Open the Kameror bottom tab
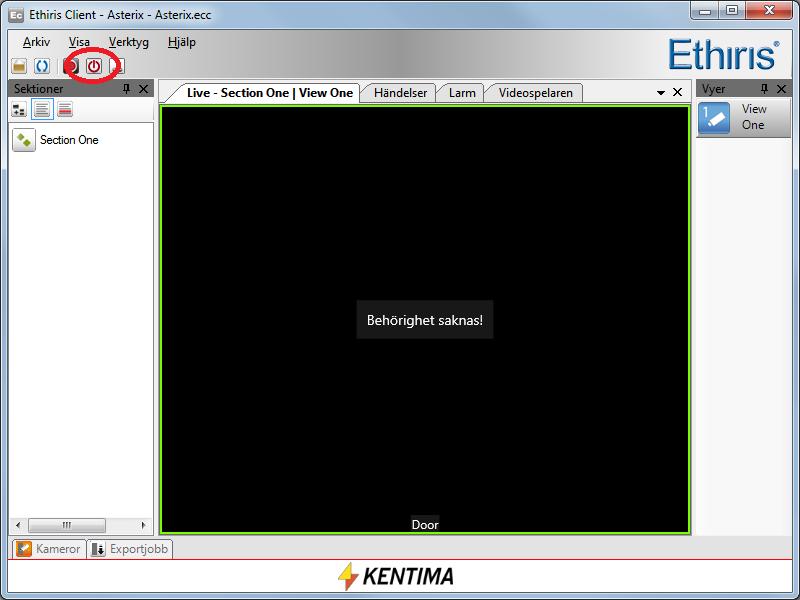Image resolution: width=800 pixels, height=600 pixels. (49, 549)
